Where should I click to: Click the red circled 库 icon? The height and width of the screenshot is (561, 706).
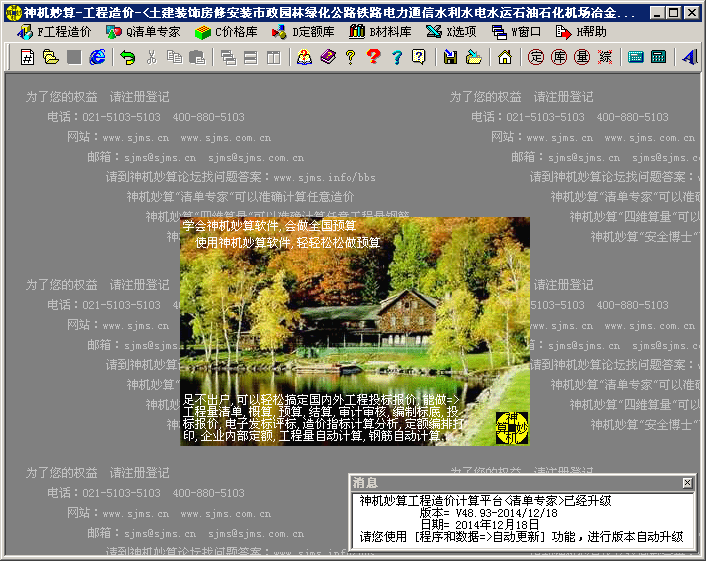point(559,57)
